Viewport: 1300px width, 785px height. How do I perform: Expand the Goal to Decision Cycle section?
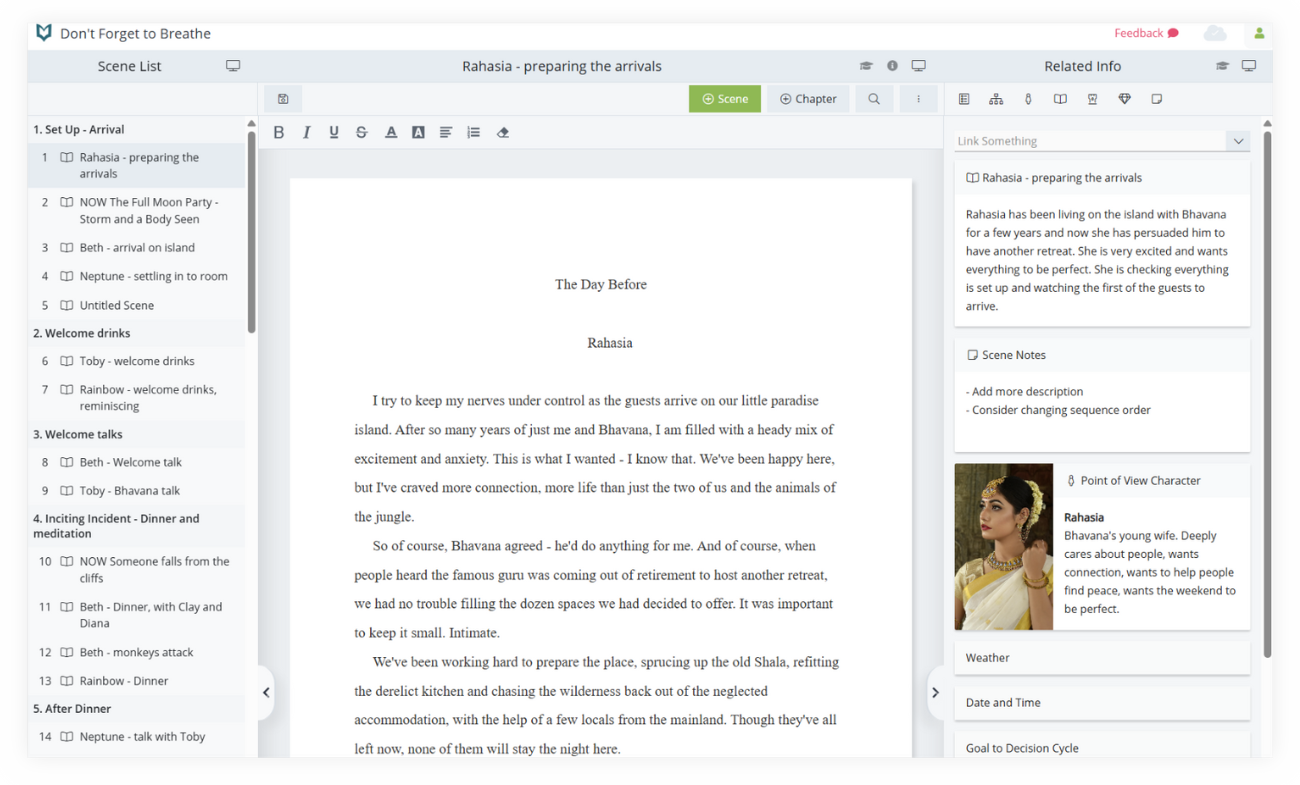click(1102, 746)
